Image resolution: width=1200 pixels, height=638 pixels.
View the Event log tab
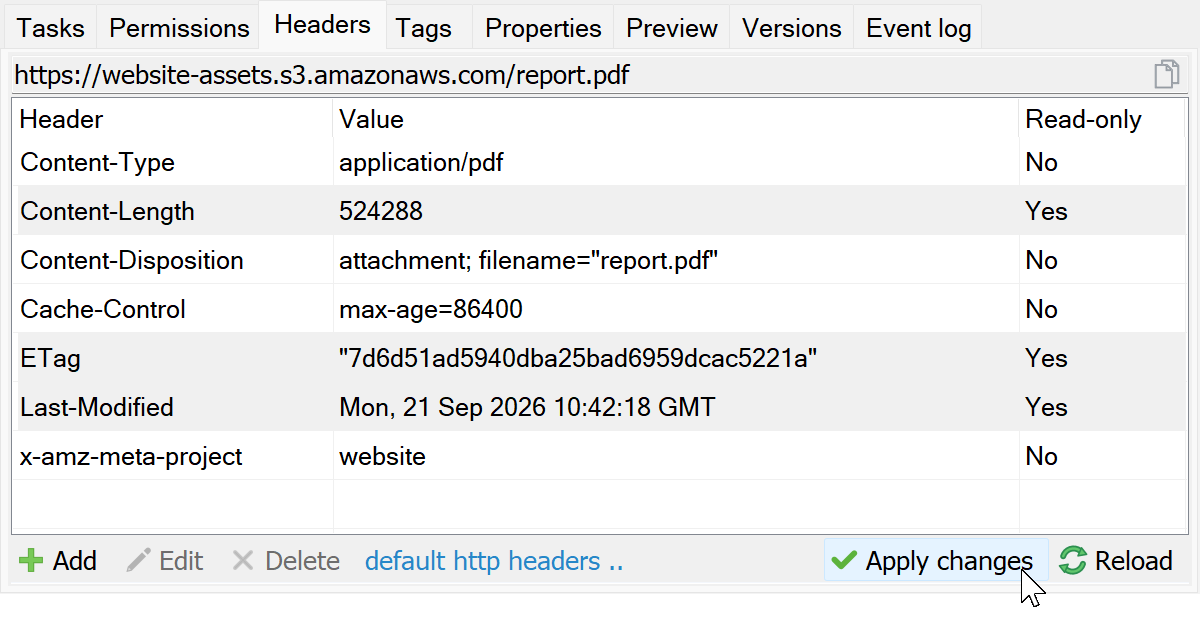click(919, 29)
